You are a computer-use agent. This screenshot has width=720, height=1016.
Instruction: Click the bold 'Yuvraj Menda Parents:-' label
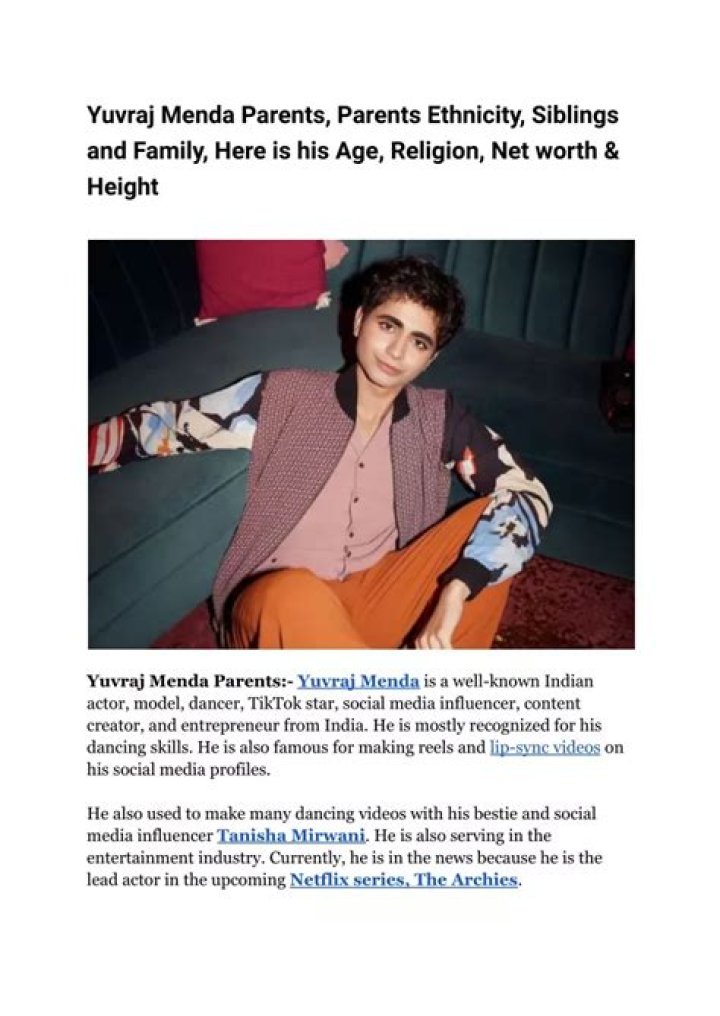(x=190, y=682)
